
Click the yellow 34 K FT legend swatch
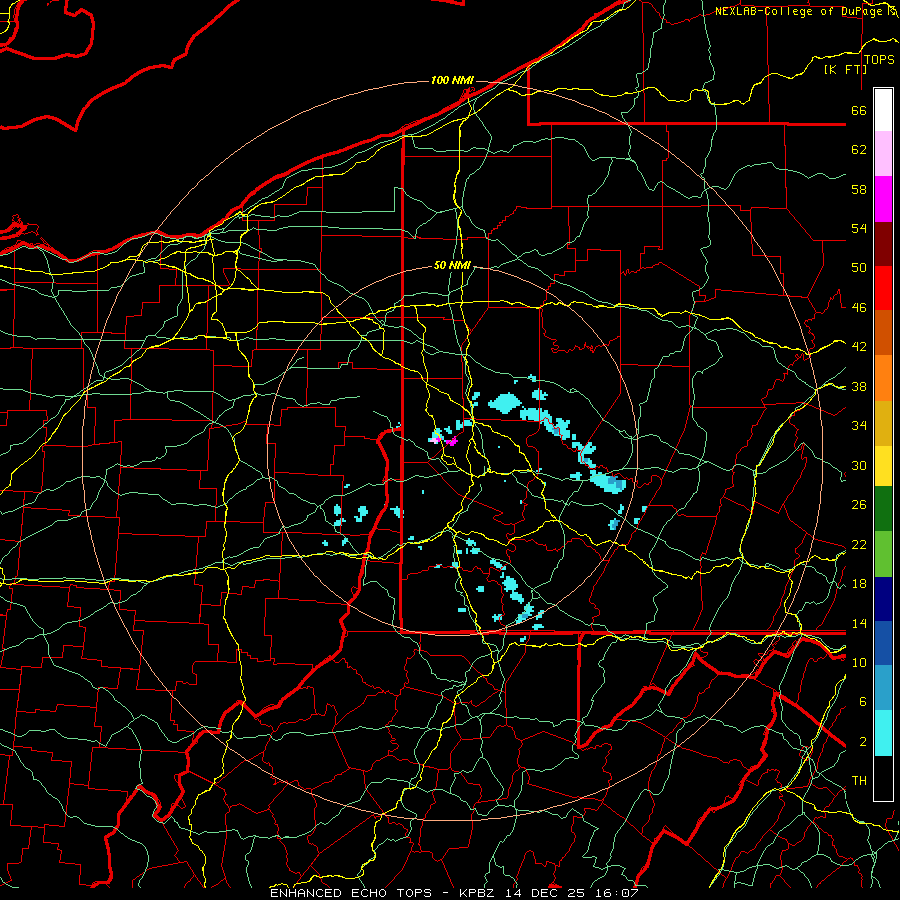click(883, 466)
